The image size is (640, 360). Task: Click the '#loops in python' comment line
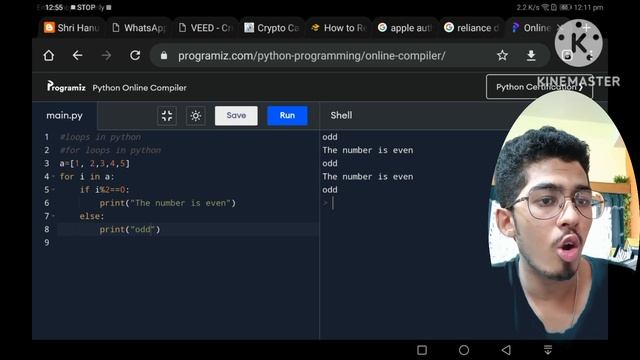pos(100,137)
